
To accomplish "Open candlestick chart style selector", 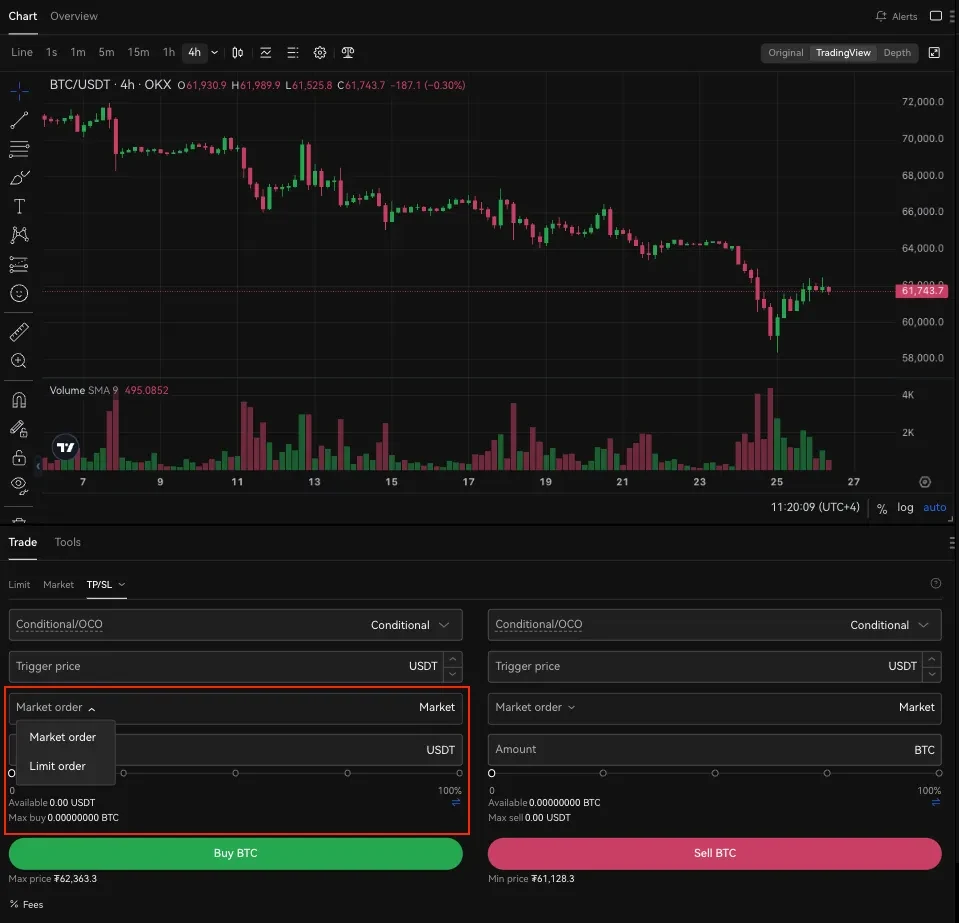I will click(x=238, y=53).
